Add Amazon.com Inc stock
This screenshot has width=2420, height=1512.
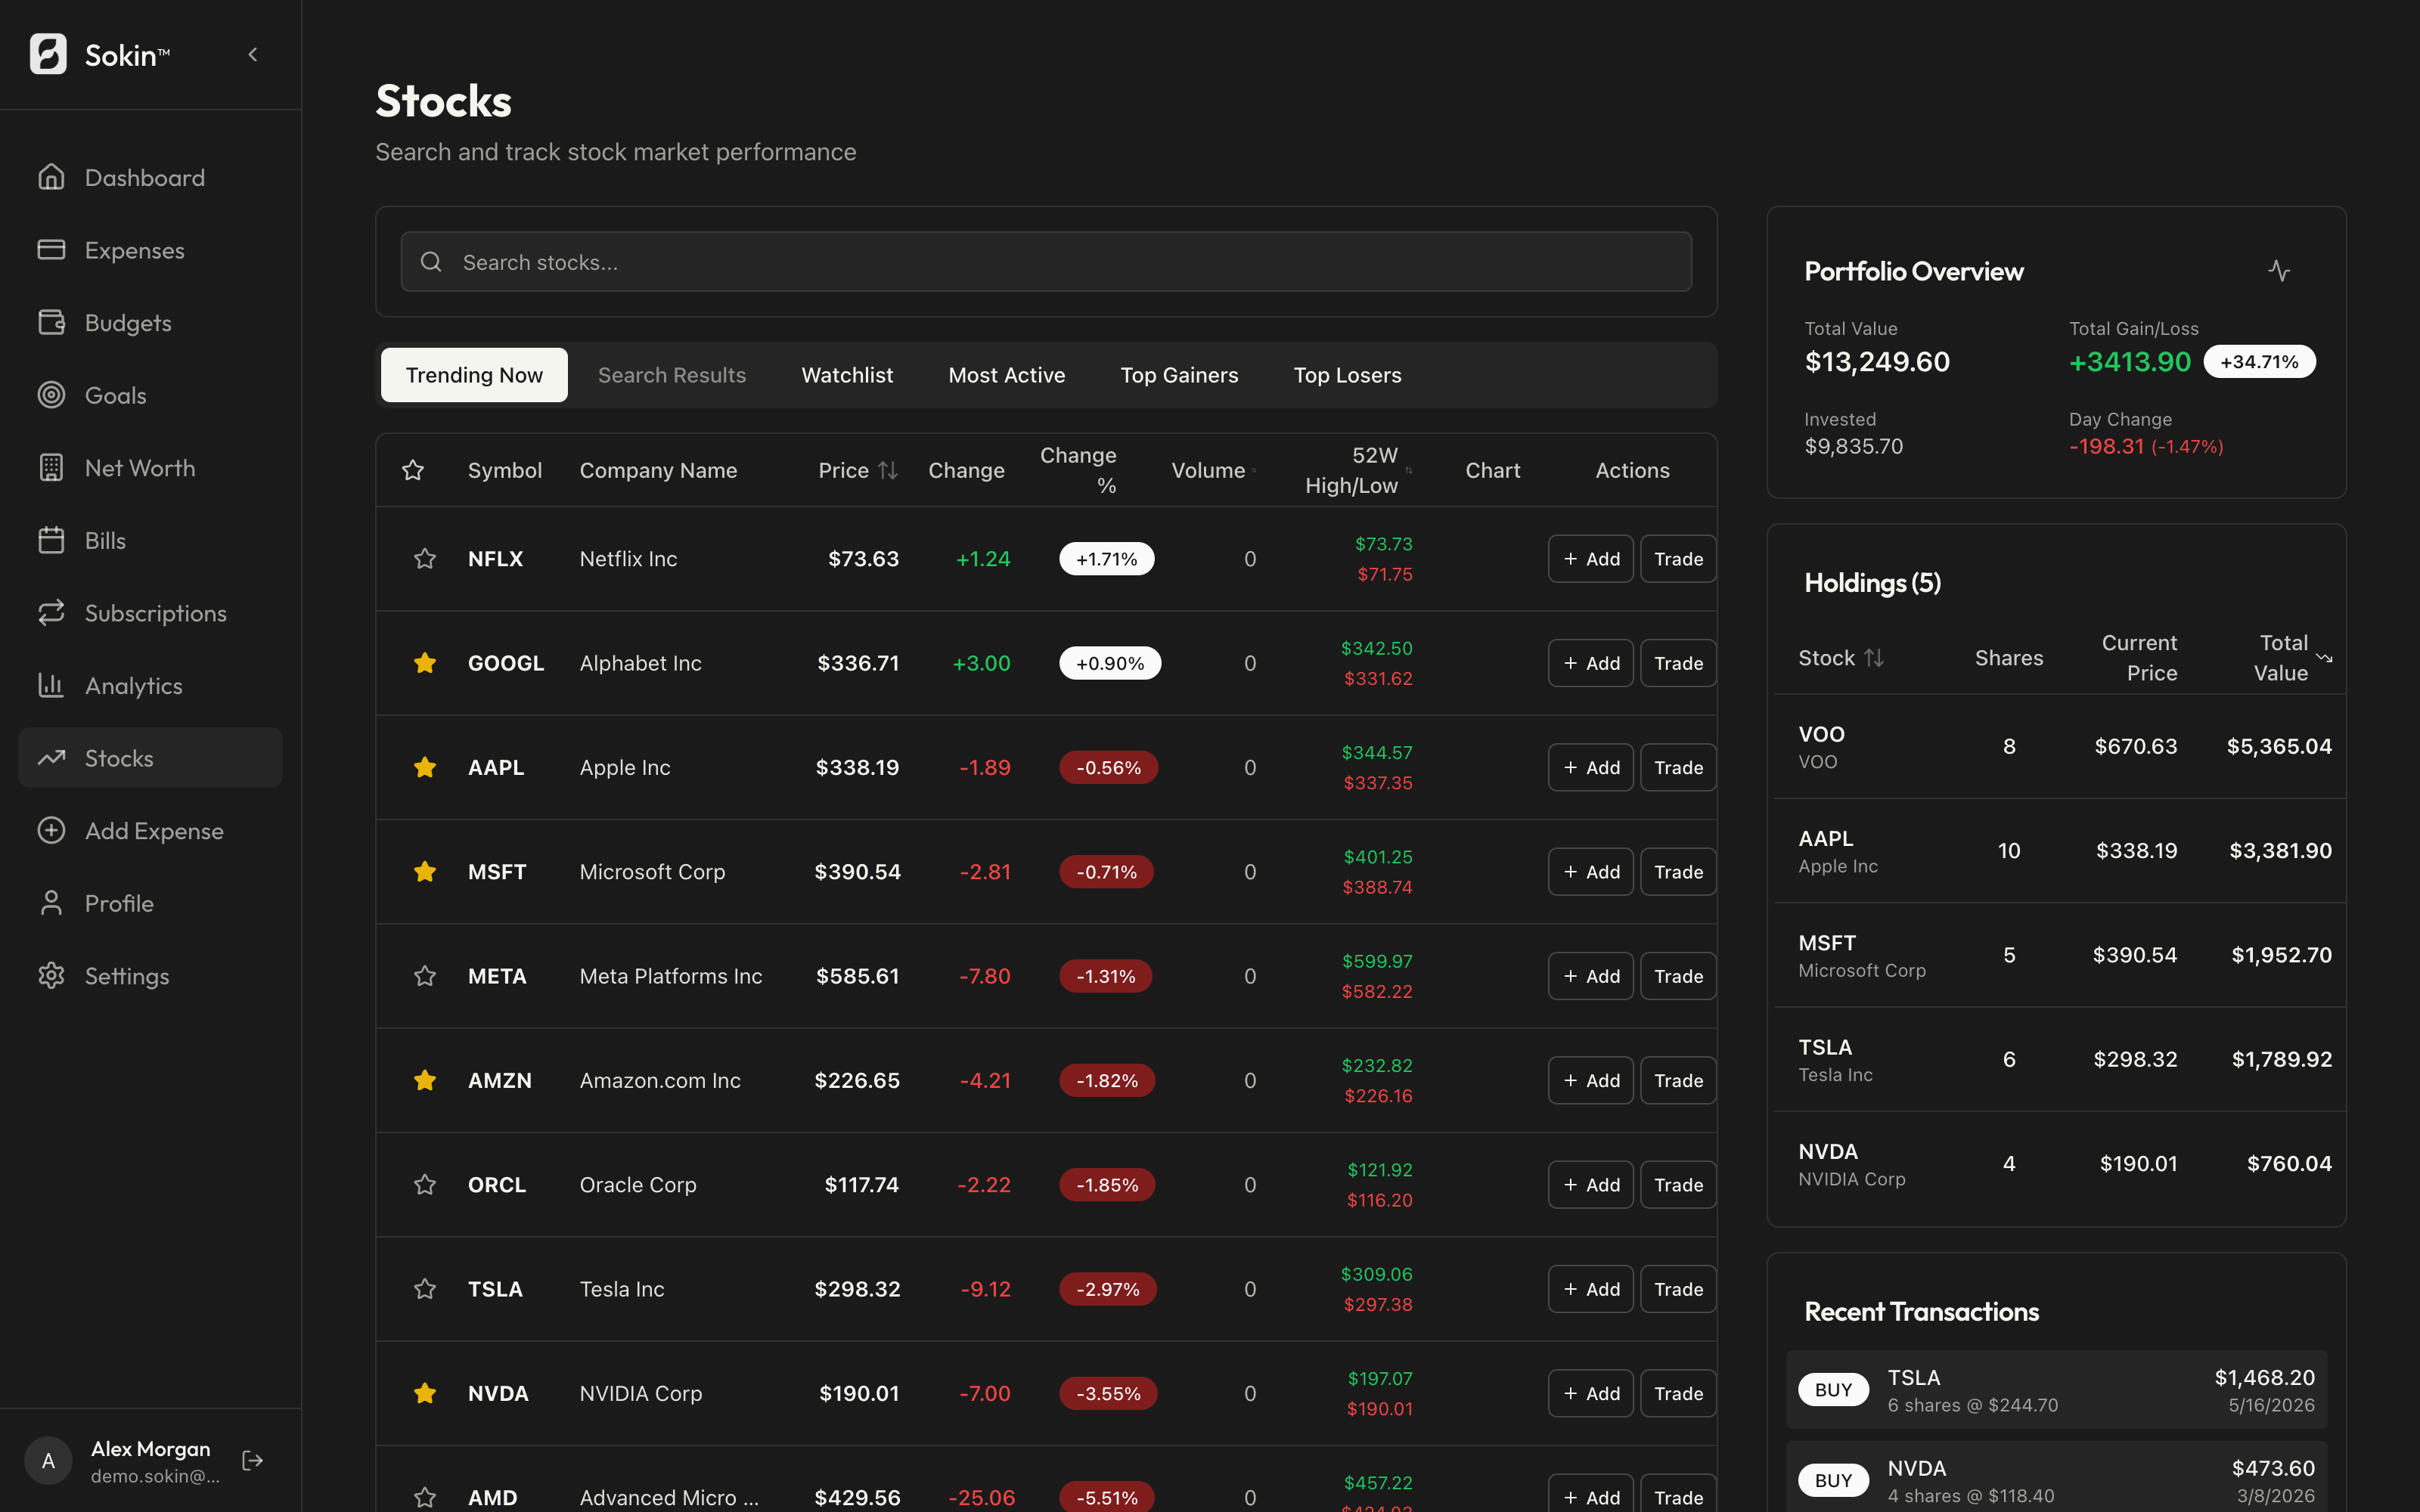coord(1591,1080)
